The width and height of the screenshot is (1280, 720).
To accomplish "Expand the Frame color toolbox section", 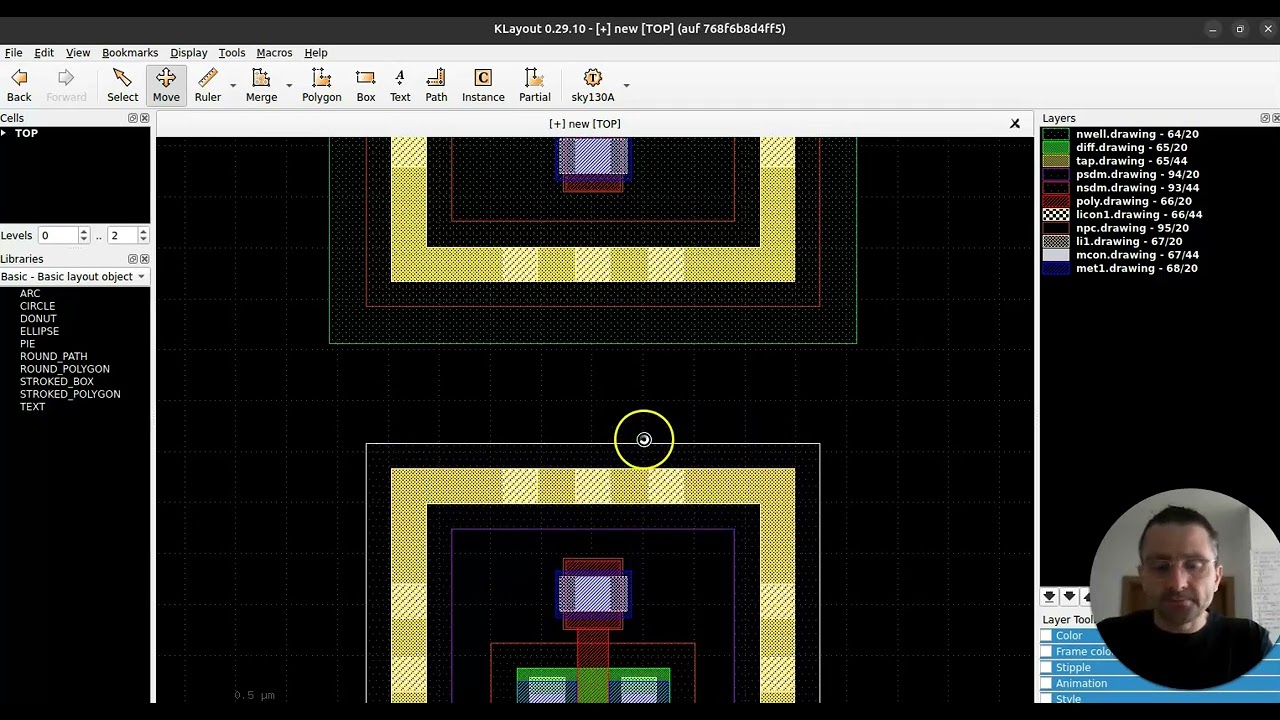I will tap(1076, 652).
